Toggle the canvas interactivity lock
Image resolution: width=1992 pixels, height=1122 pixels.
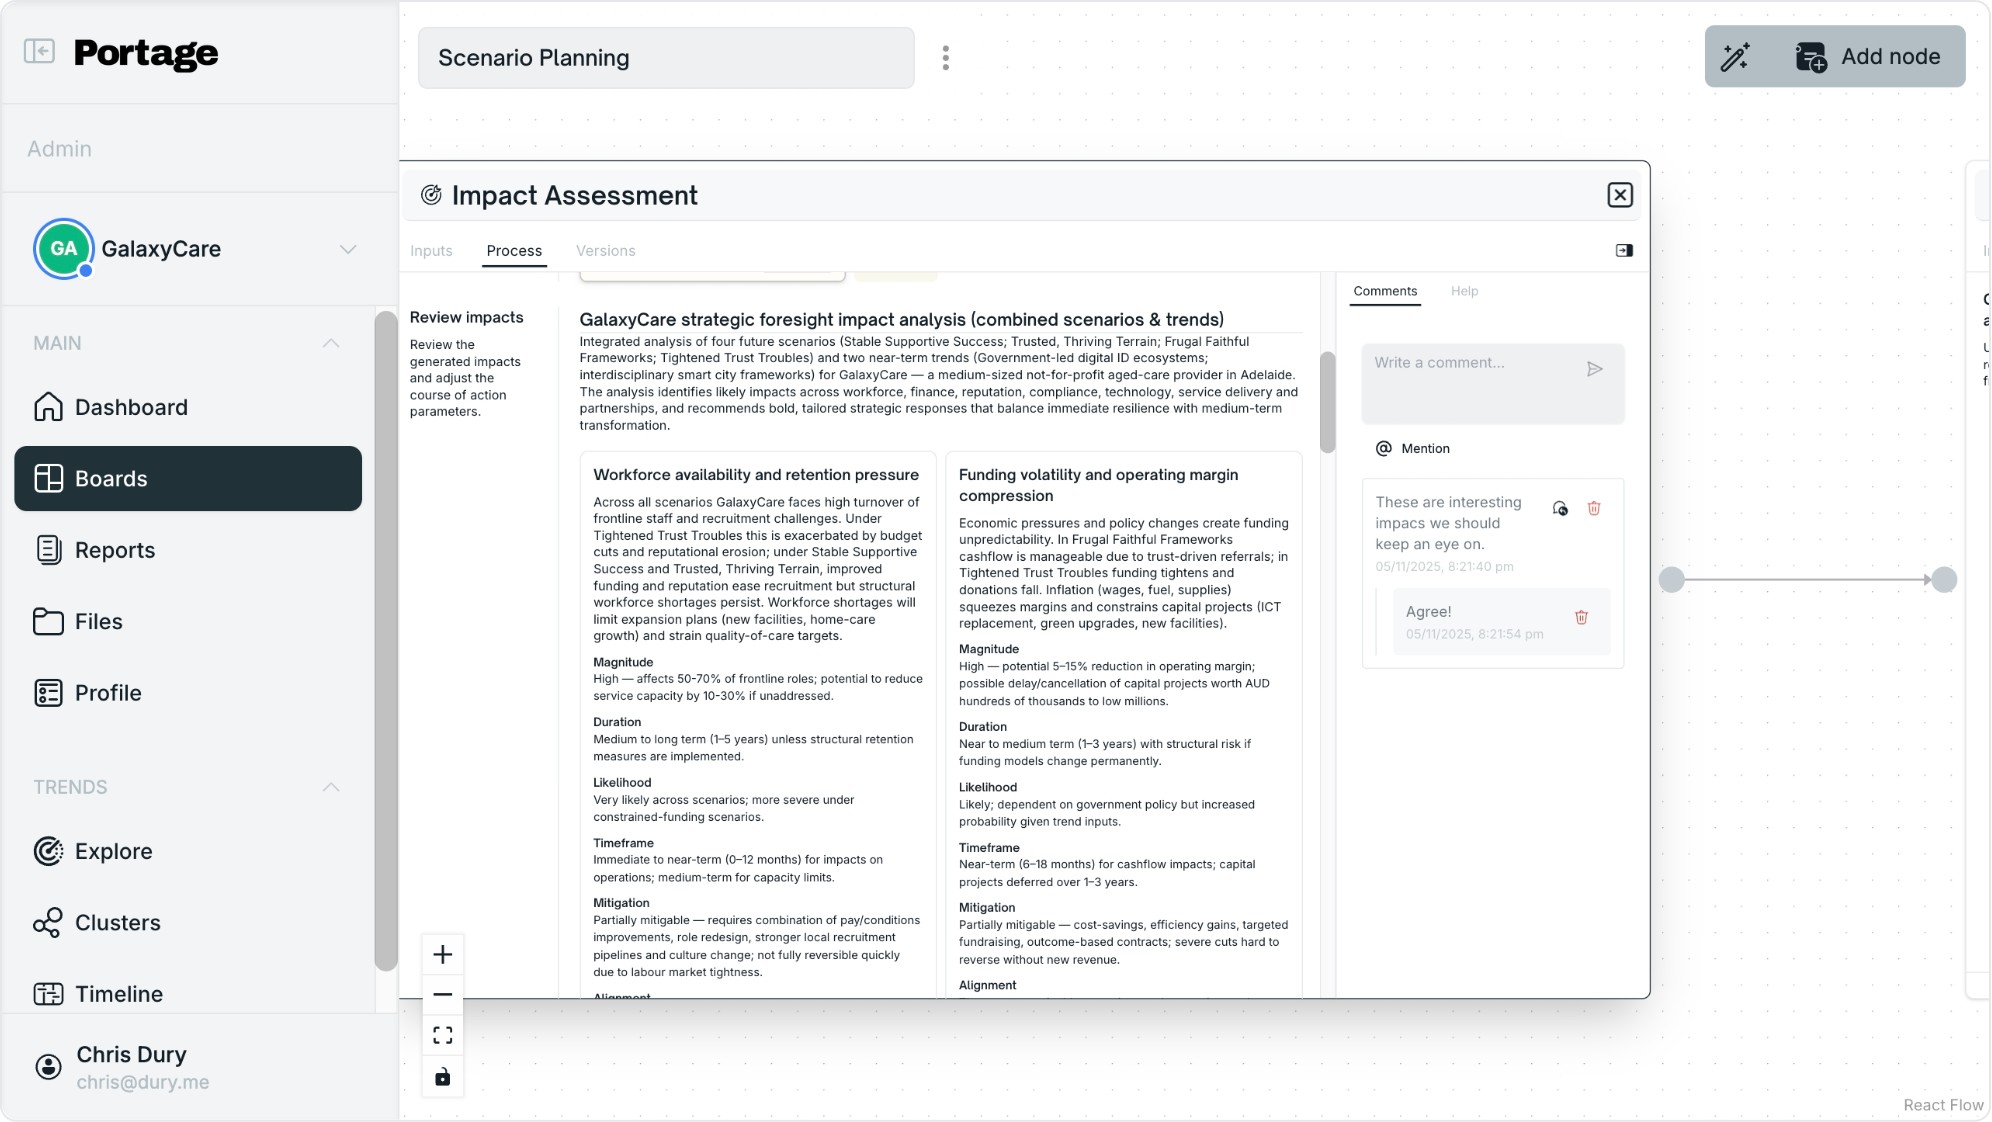point(442,1077)
